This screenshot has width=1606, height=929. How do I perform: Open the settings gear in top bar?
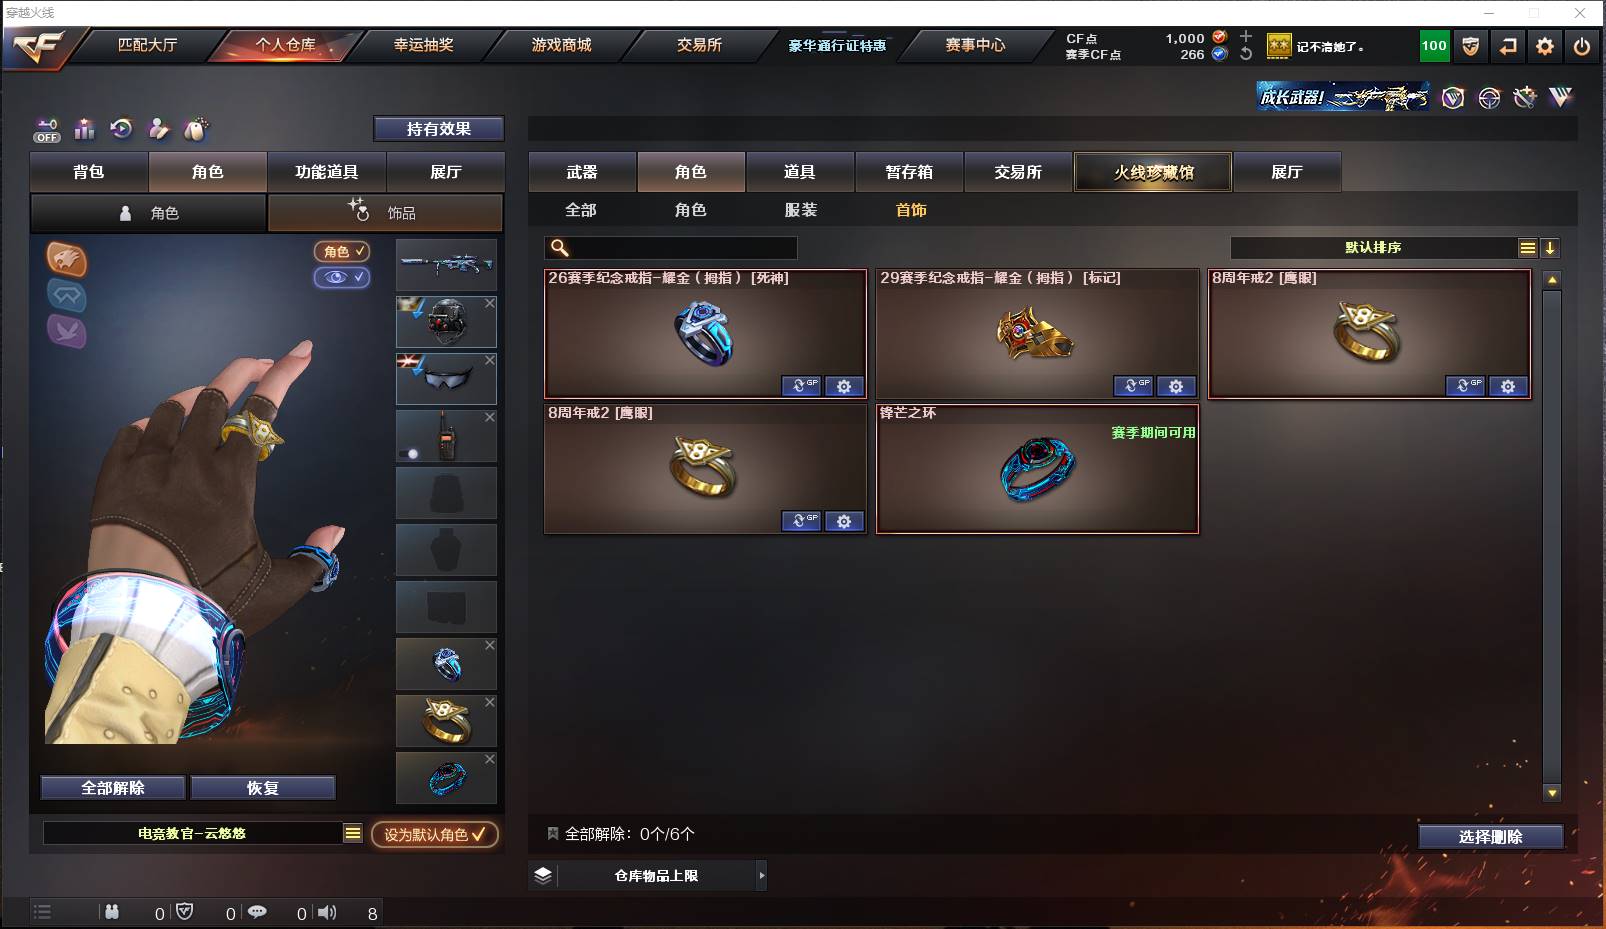coord(1545,46)
